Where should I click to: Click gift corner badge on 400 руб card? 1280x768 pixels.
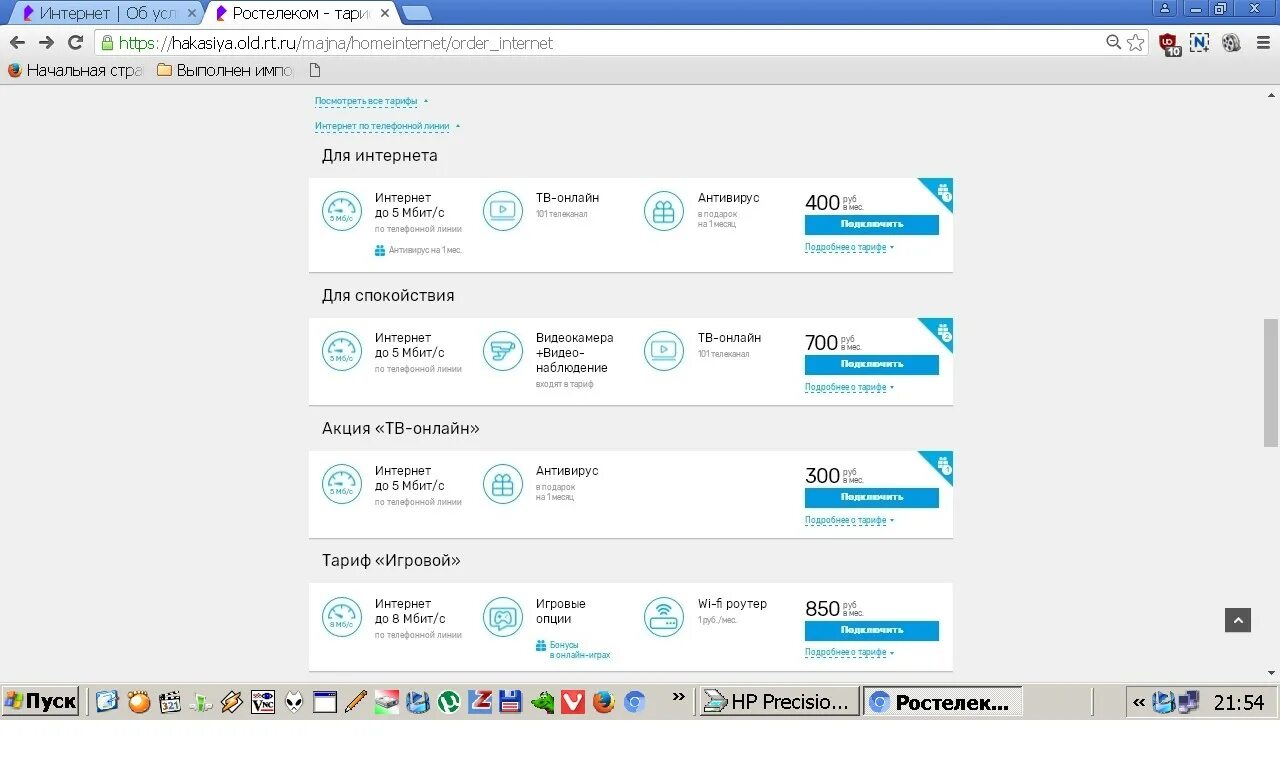(941, 191)
